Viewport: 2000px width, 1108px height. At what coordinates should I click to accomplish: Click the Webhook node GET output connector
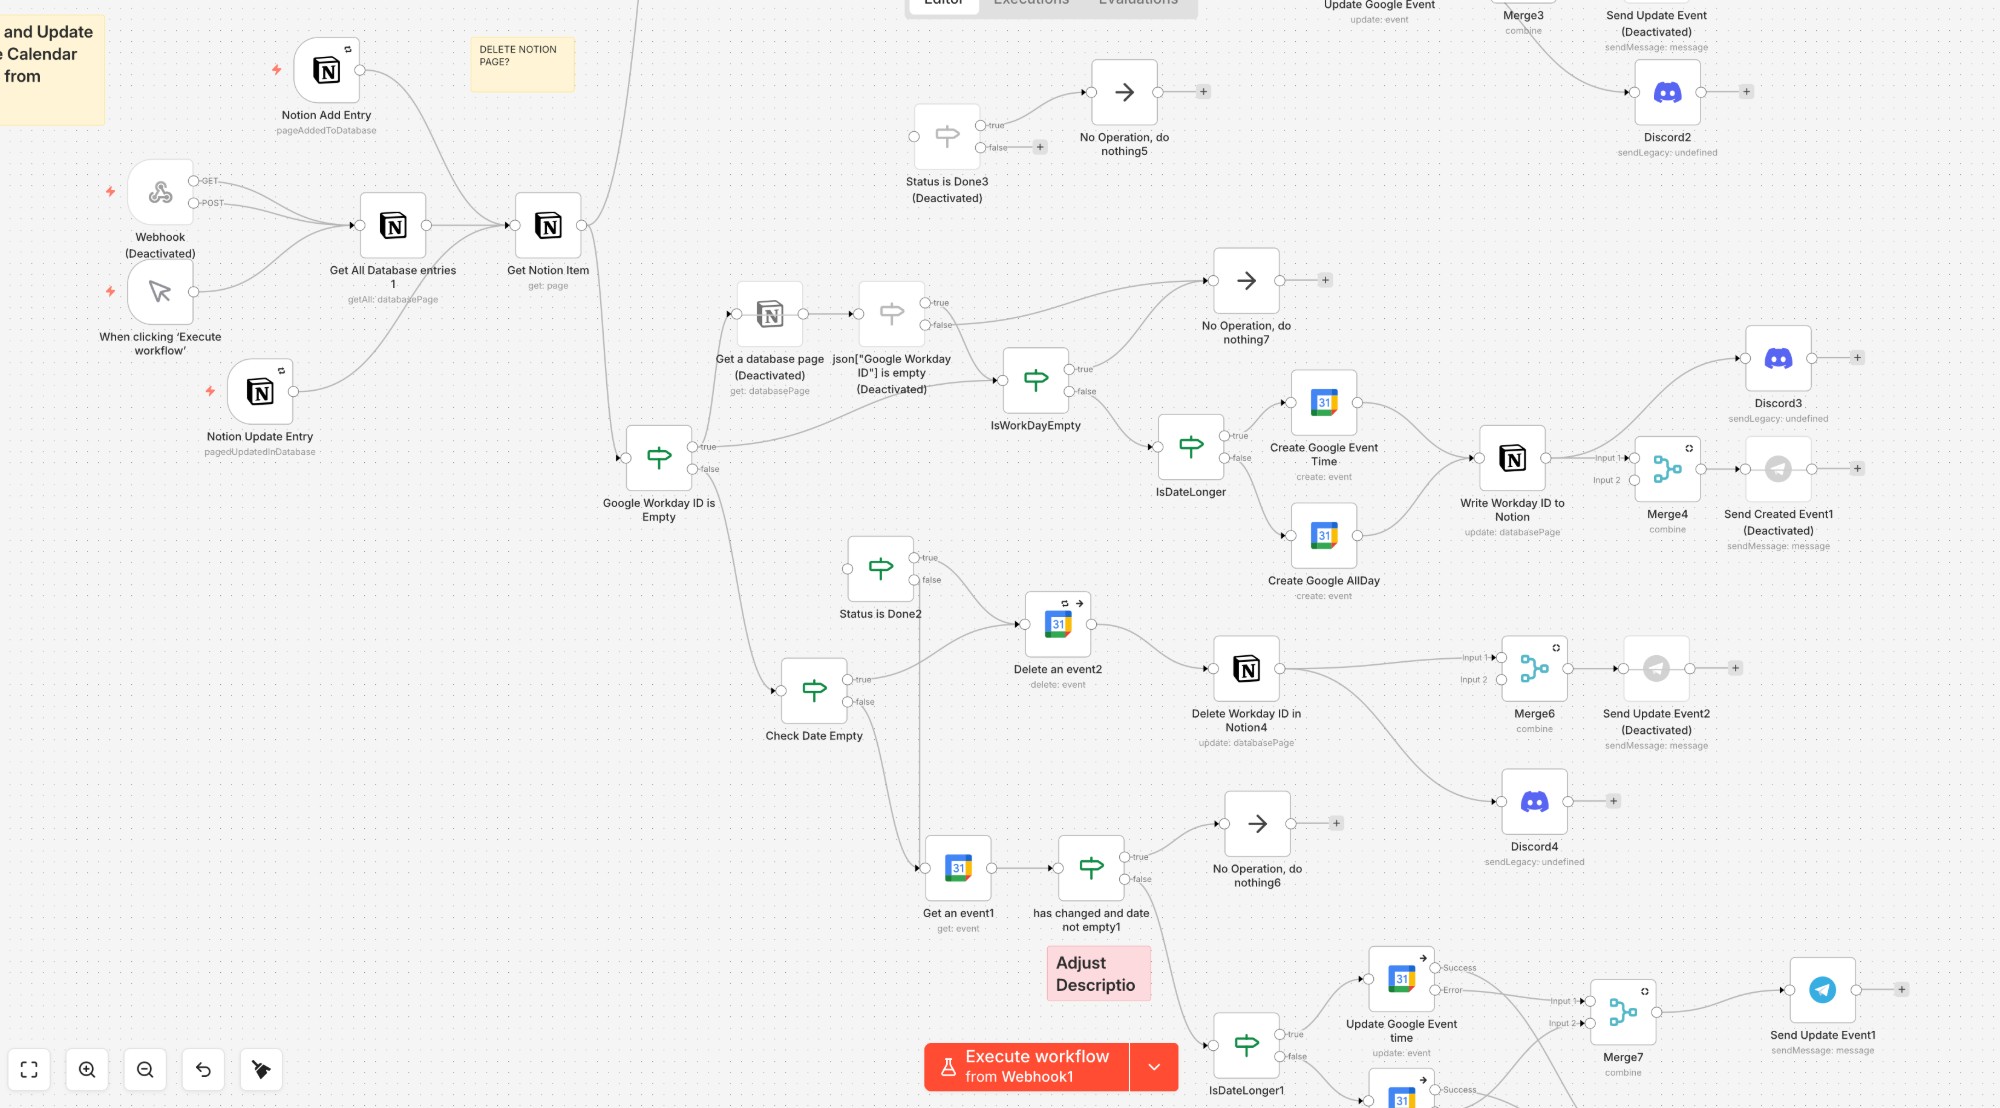pyautogui.click(x=193, y=181)
